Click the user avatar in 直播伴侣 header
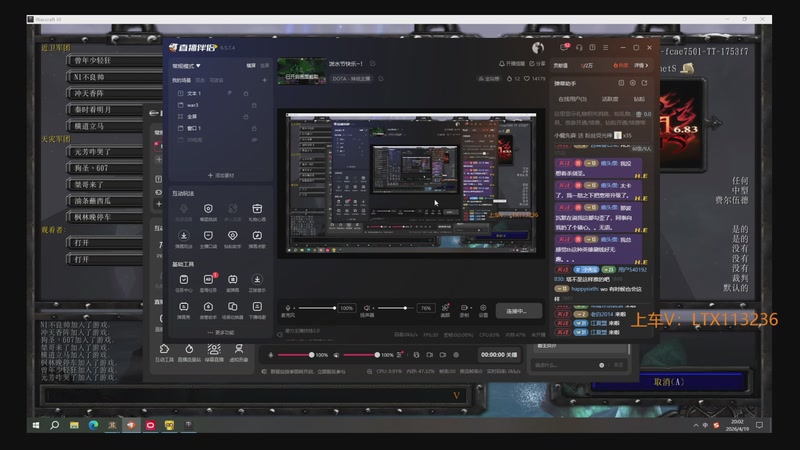 point(538,48)
